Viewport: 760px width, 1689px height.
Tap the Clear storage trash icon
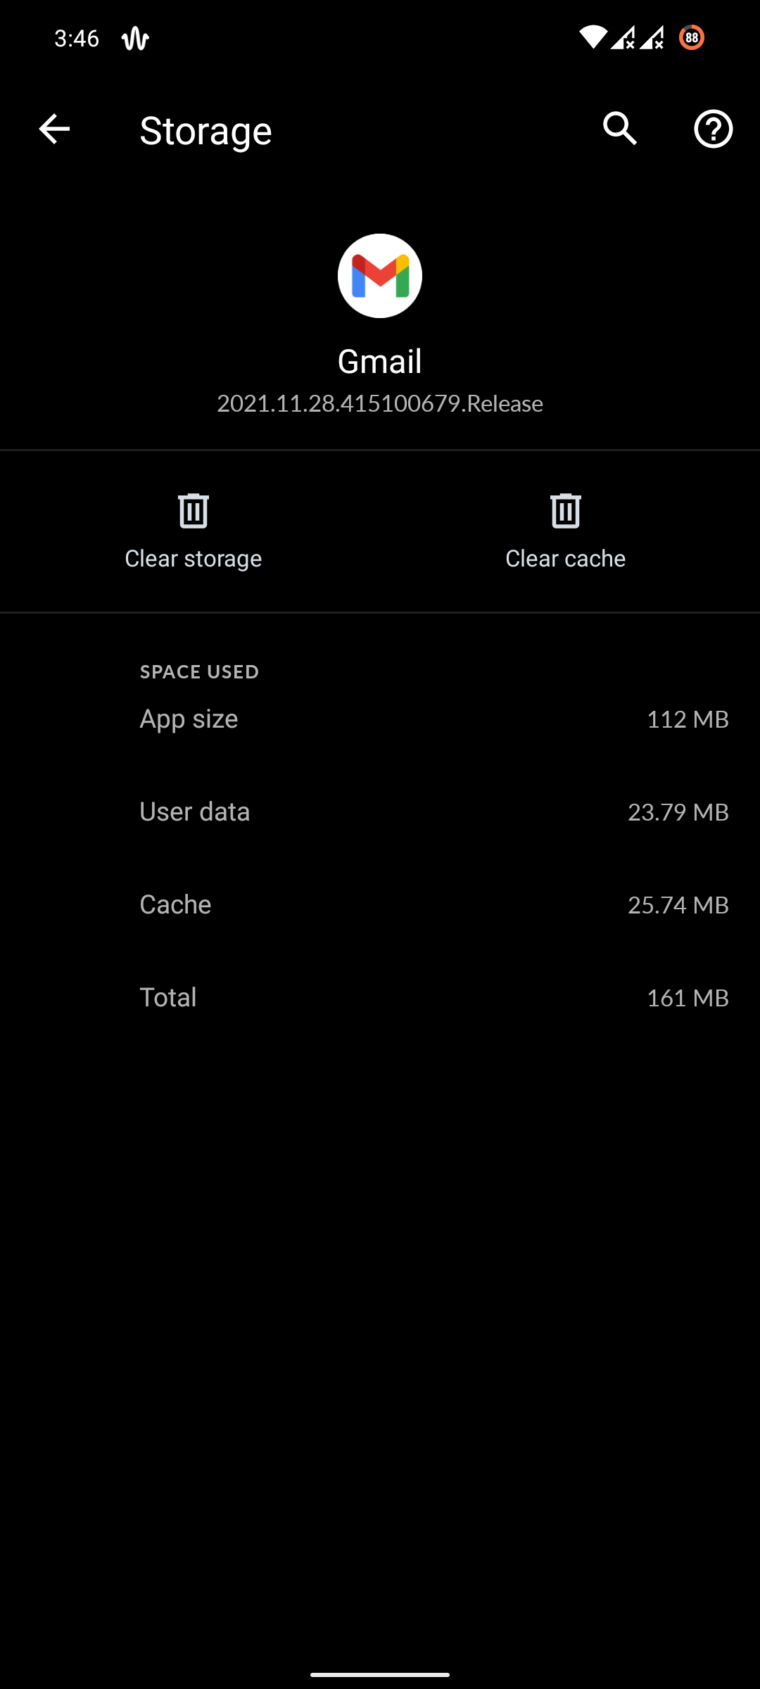193,511
